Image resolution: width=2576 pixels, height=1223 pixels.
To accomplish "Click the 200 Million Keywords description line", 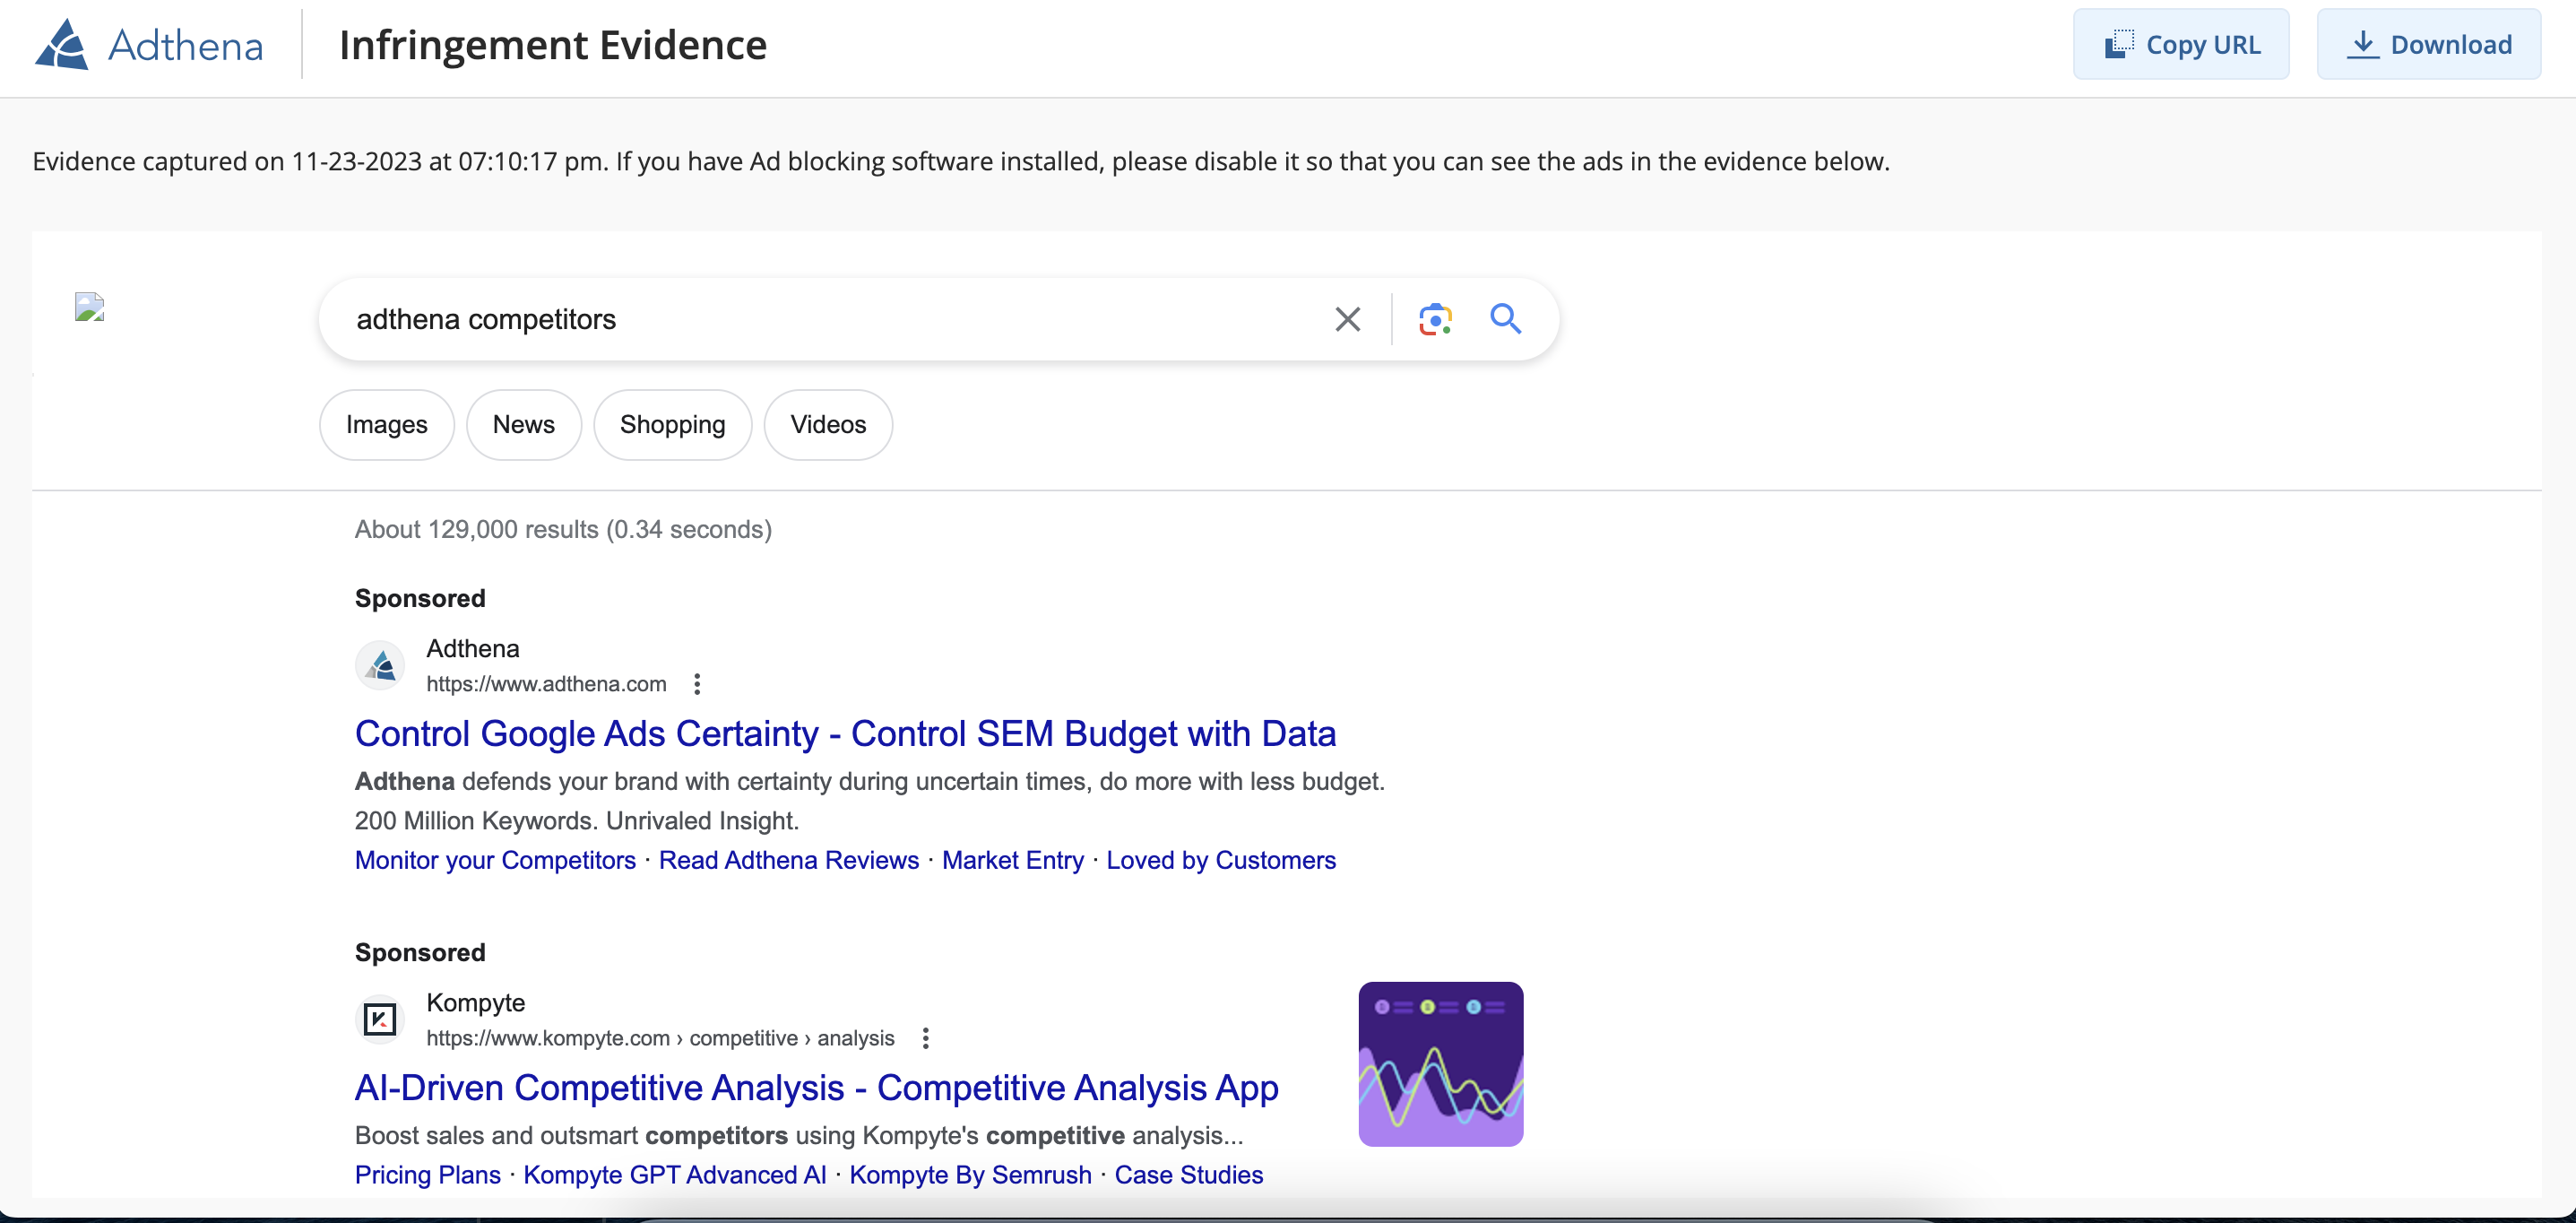I will coord(577,821).
